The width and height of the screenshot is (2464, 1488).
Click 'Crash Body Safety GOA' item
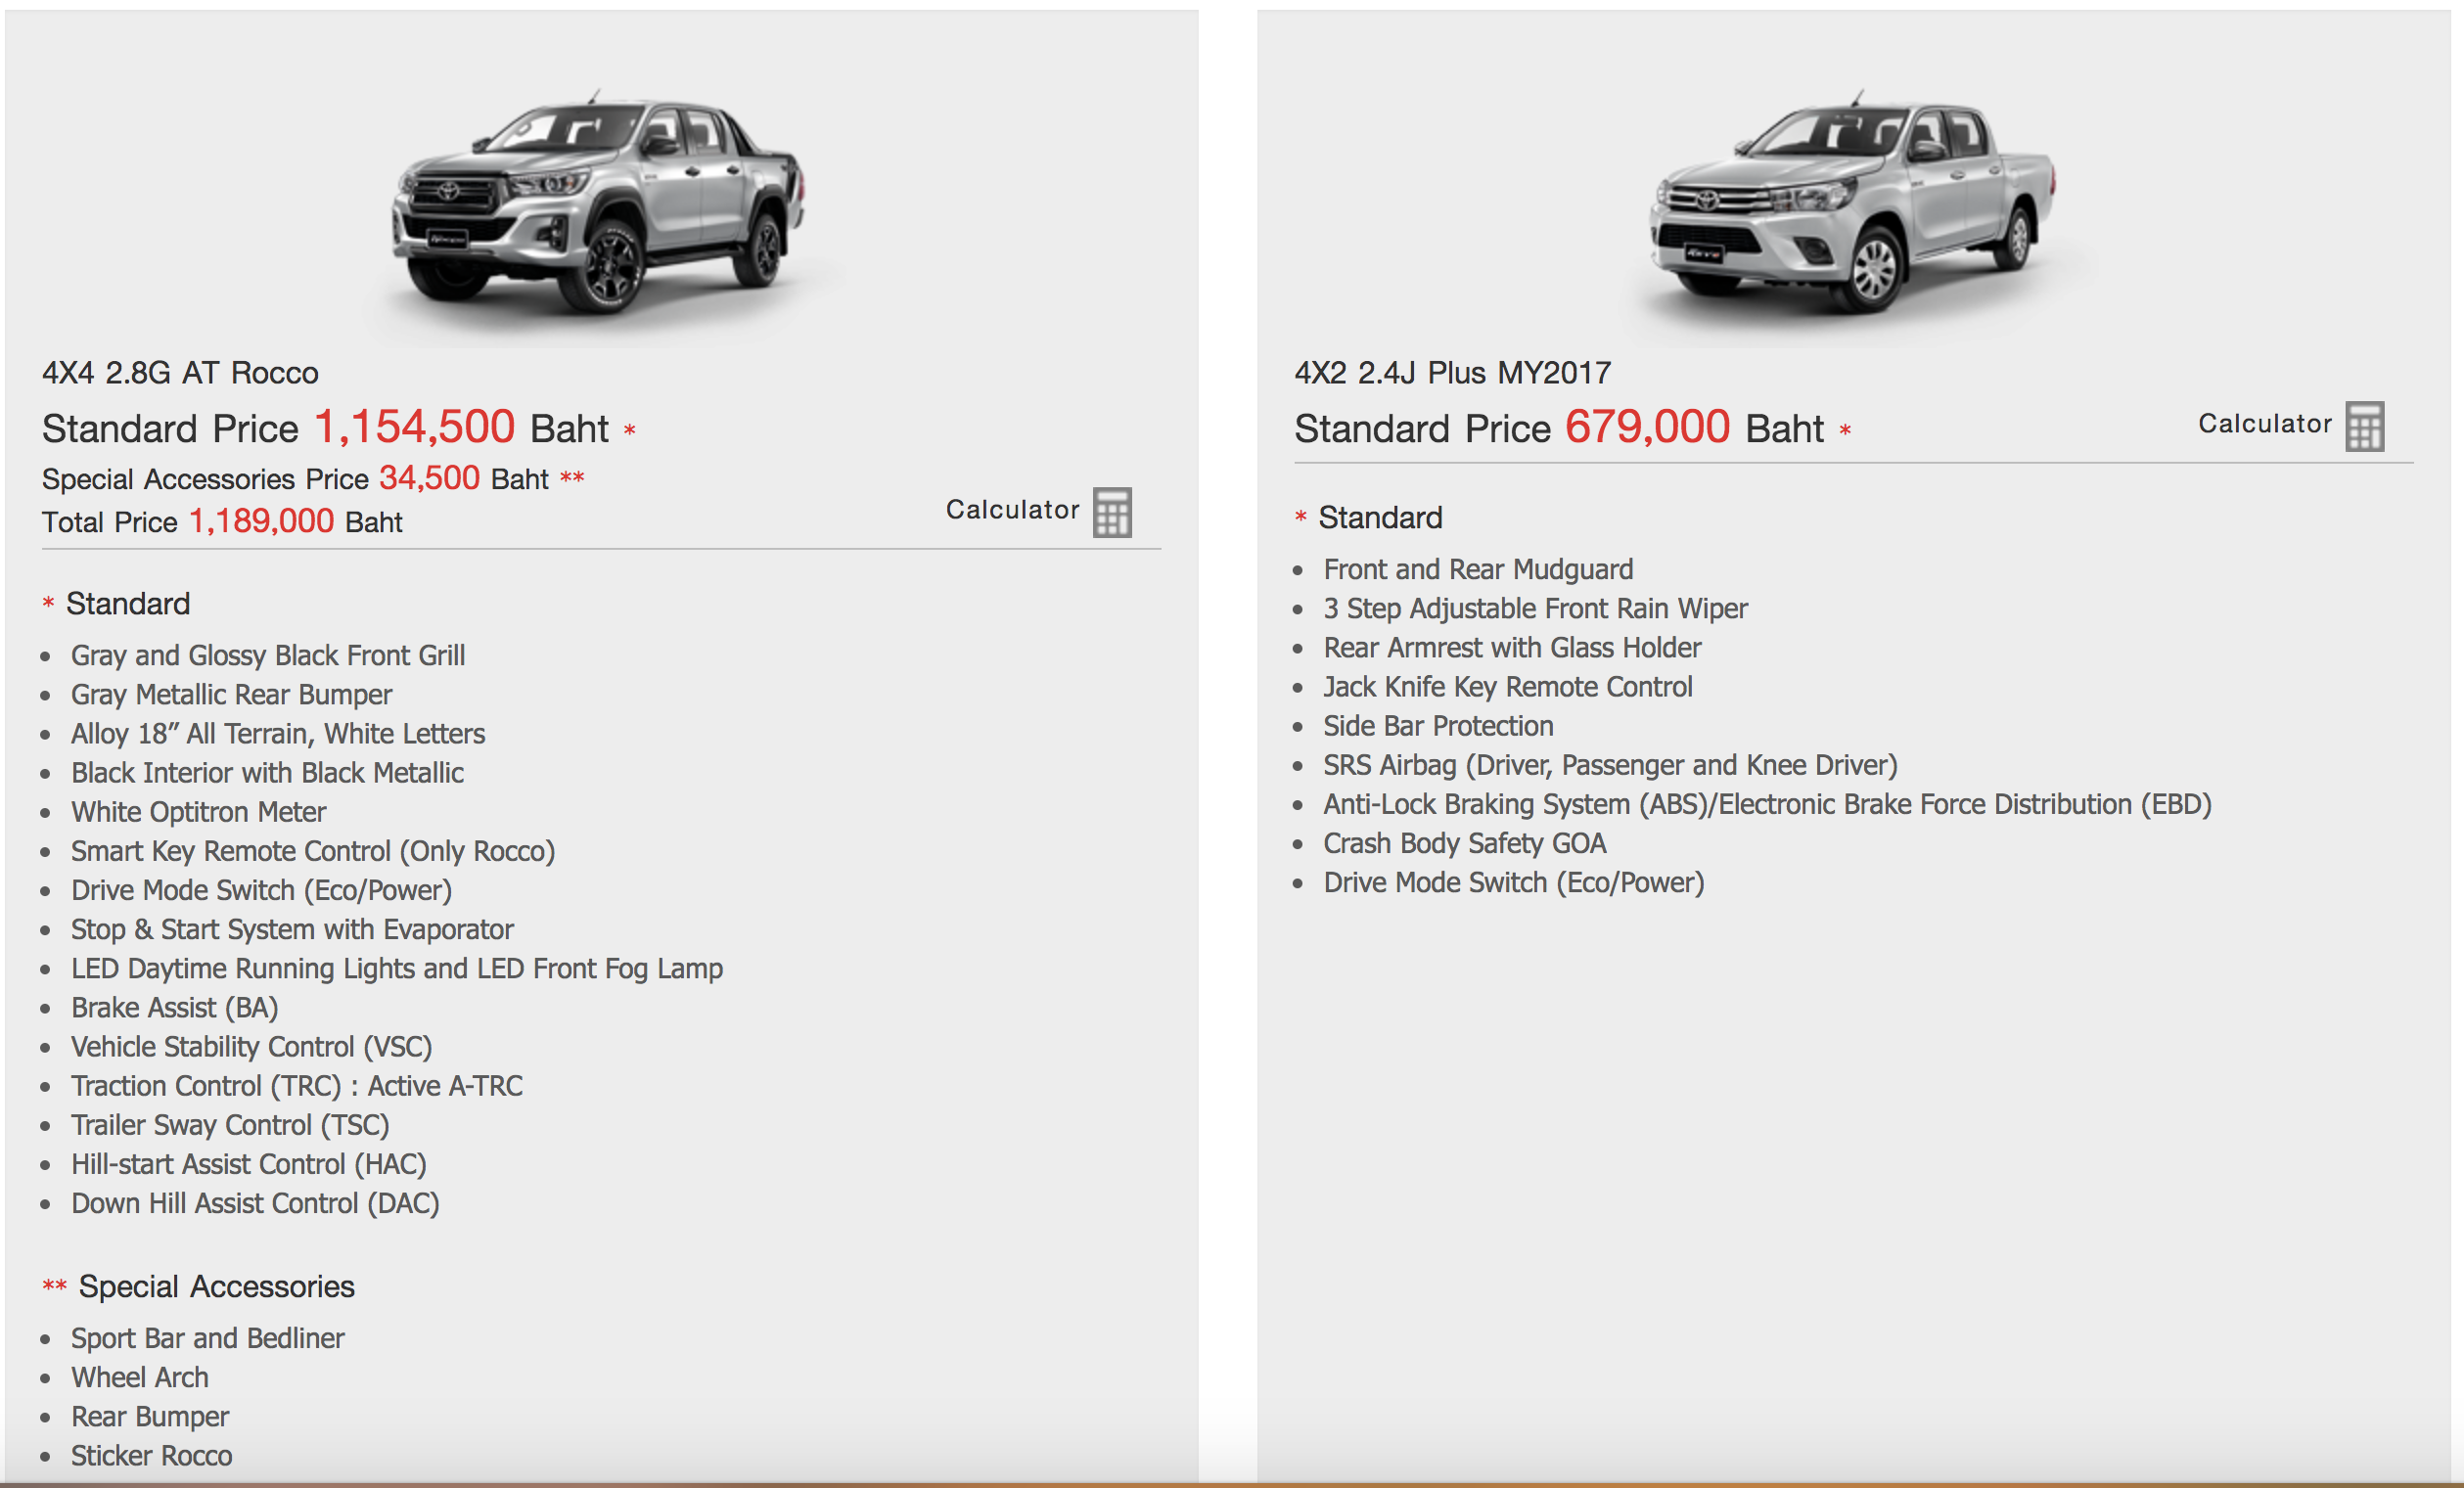1465,843
